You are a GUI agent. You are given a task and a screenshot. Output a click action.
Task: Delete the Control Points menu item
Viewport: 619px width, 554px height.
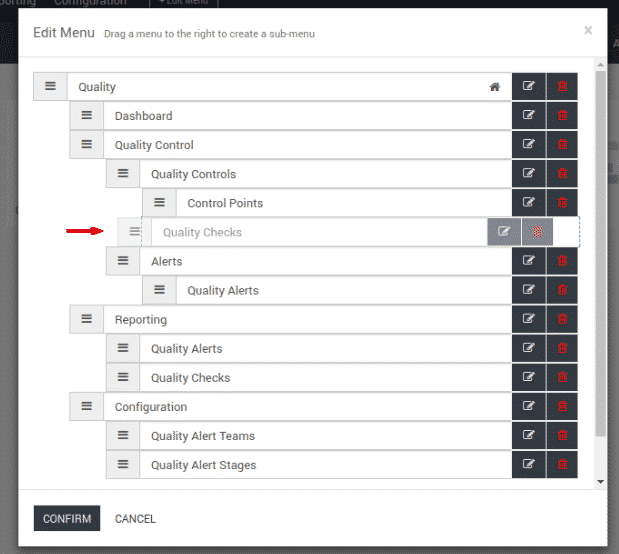[562, 203]
